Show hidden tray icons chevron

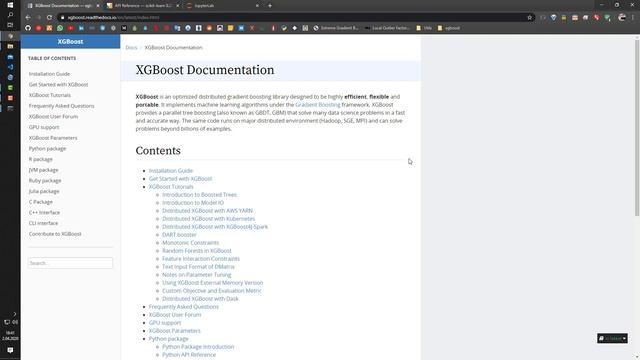(15, 314)
